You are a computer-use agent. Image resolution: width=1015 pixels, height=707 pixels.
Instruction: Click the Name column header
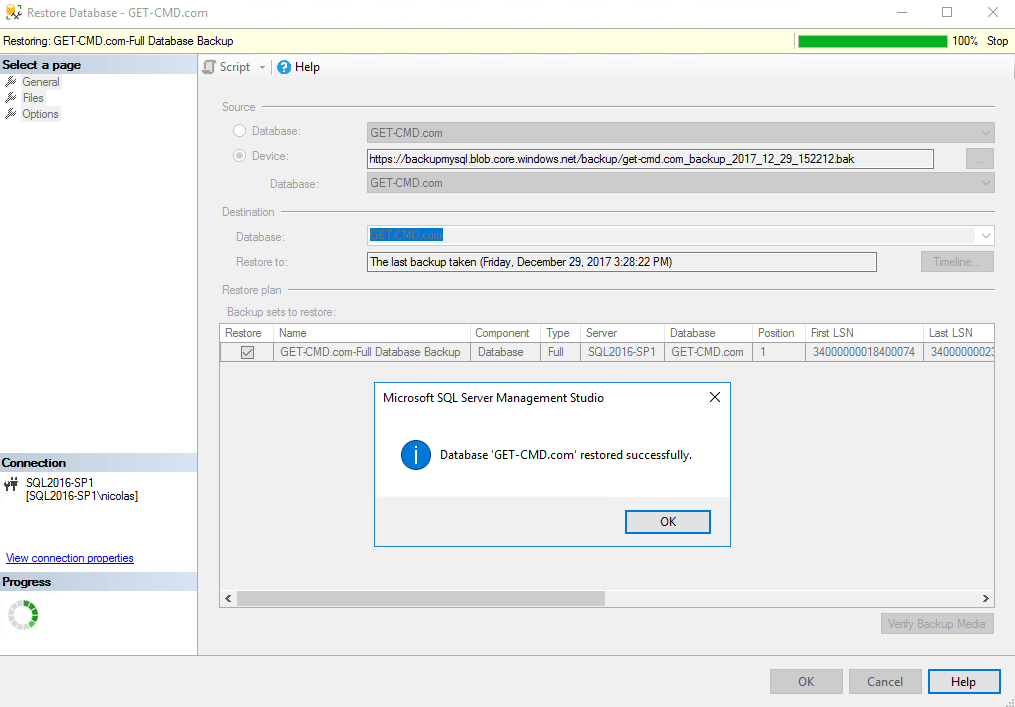(x=372, y=333)
